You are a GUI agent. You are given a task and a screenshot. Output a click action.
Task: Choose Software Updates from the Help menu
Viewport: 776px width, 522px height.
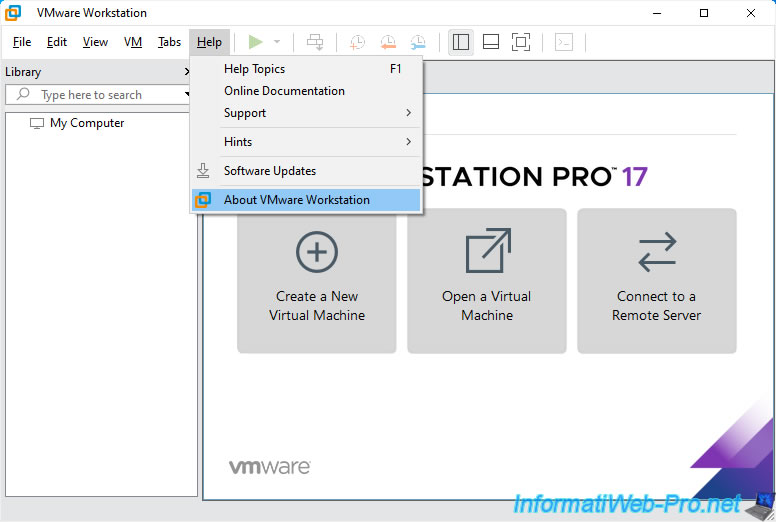(270, 171)
